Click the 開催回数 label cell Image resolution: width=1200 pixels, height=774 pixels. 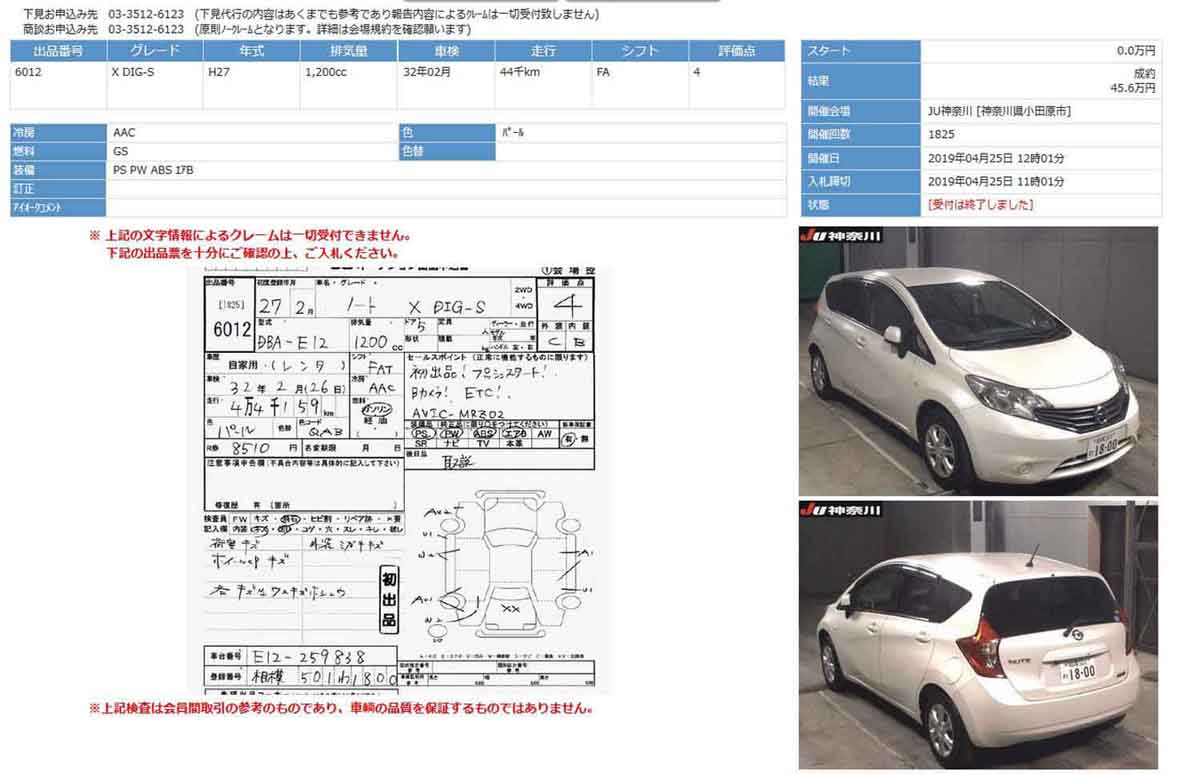[861, 134]
